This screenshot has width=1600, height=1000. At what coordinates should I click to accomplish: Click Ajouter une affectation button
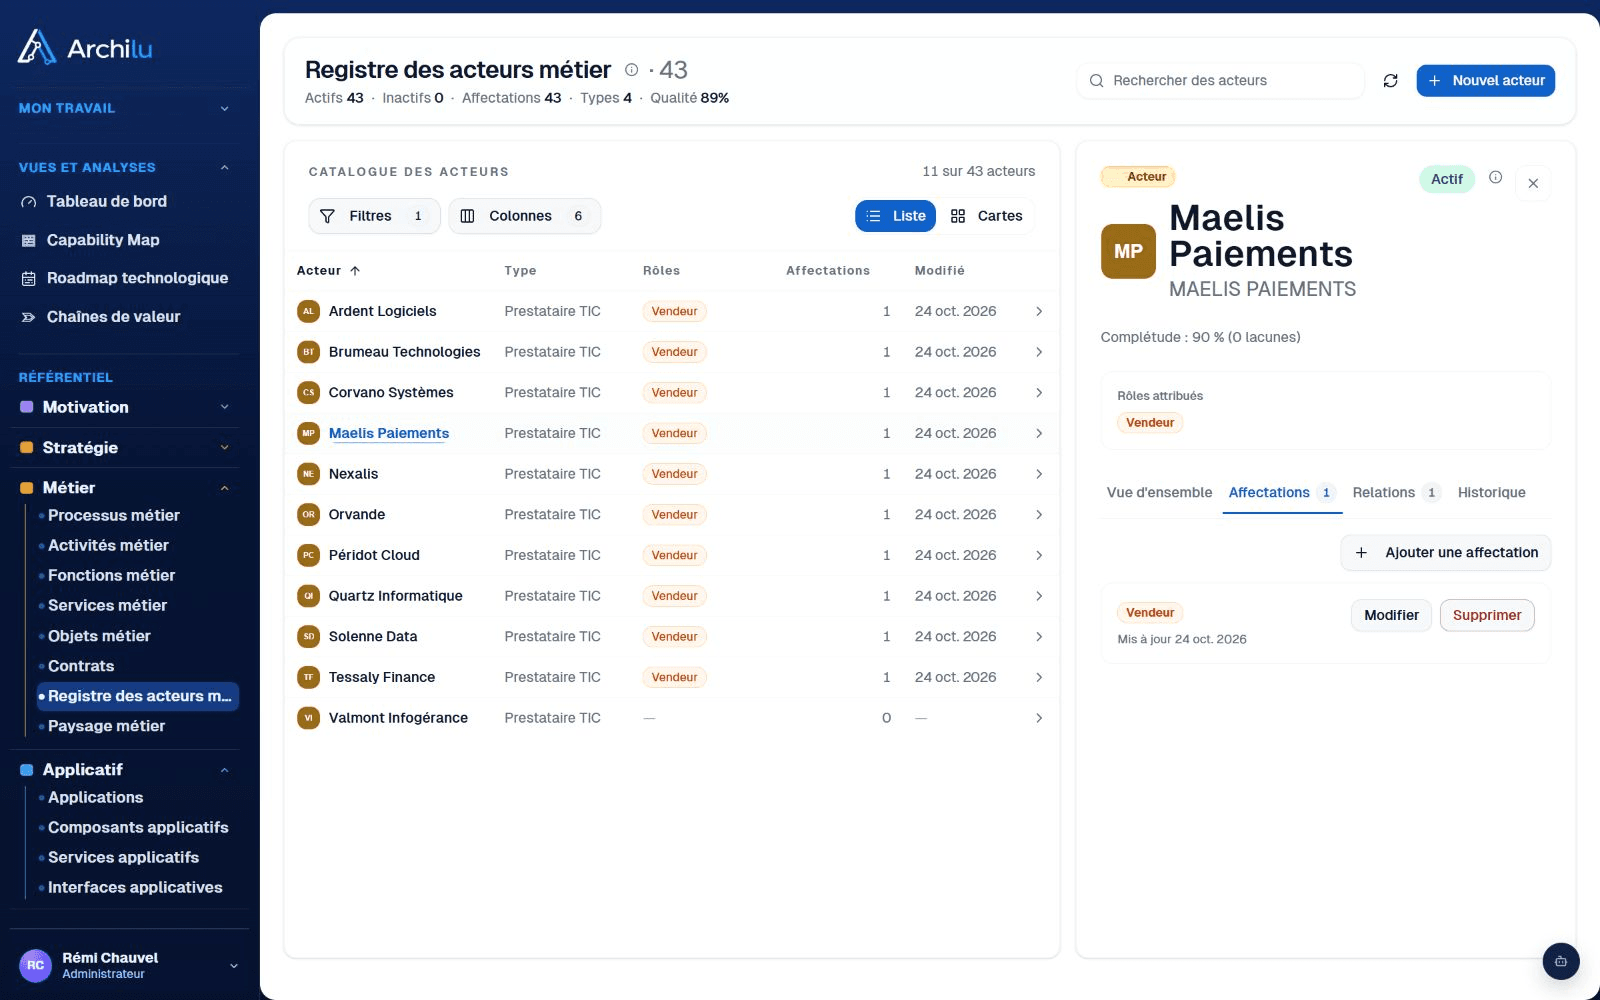1445,553
